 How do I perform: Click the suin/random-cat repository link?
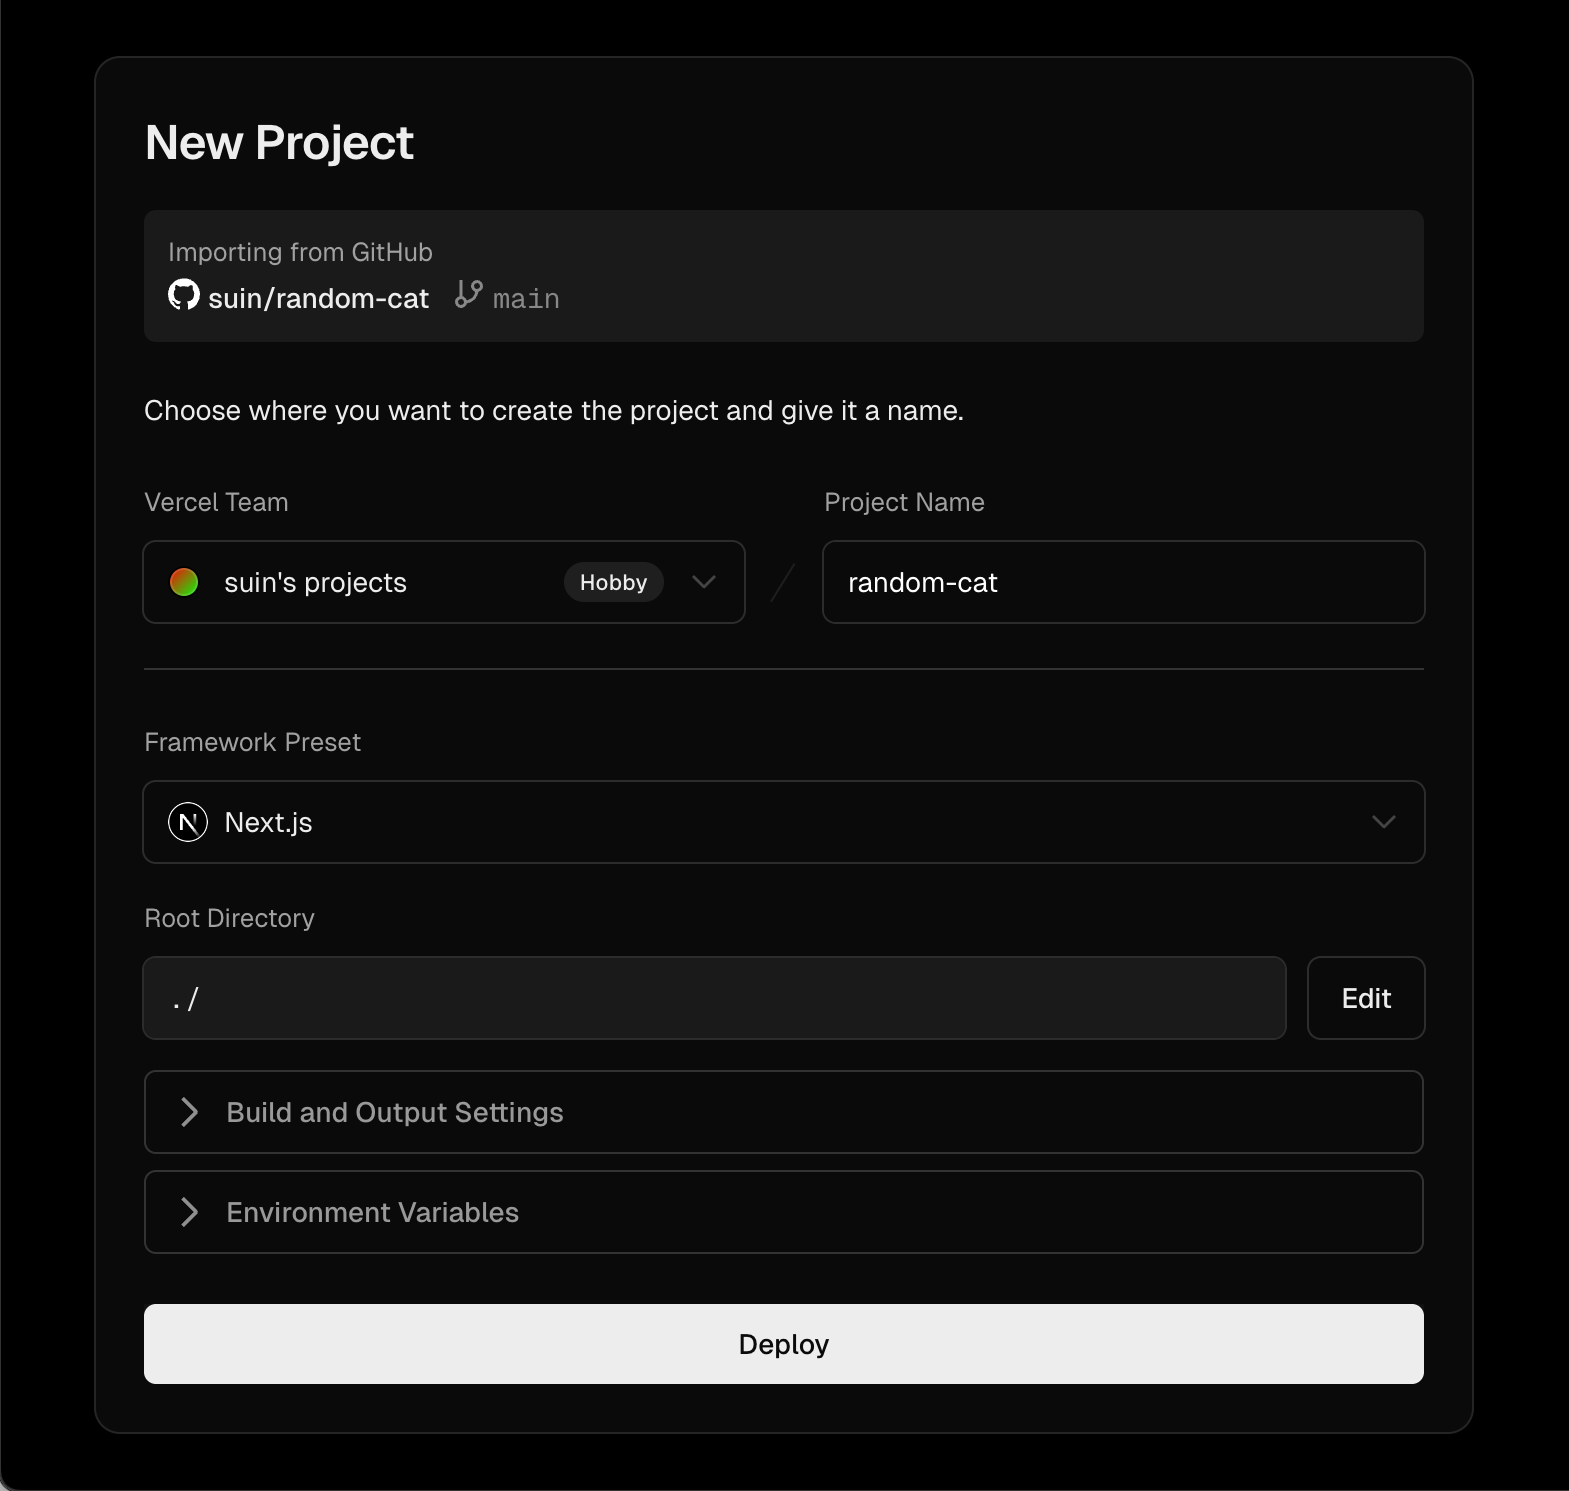point(319,296)
